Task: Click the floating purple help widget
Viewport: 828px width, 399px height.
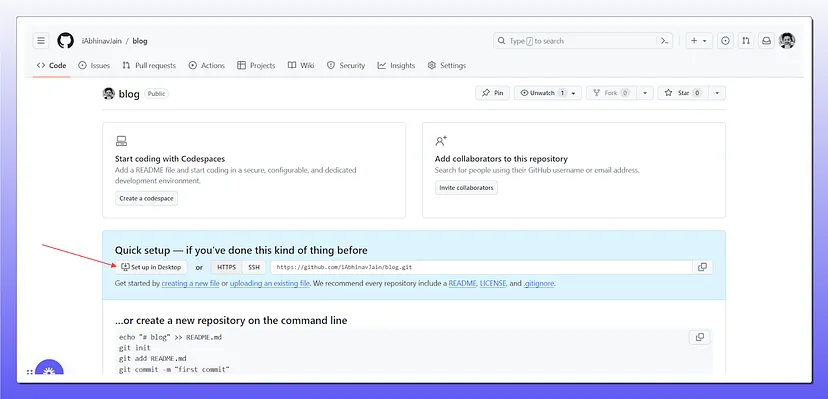Action: tap(49, 368)
